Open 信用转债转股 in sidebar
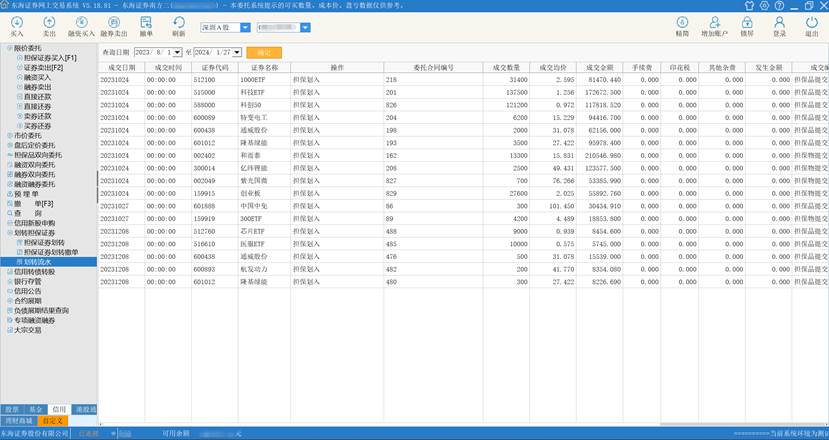 (x=35, y=271)
